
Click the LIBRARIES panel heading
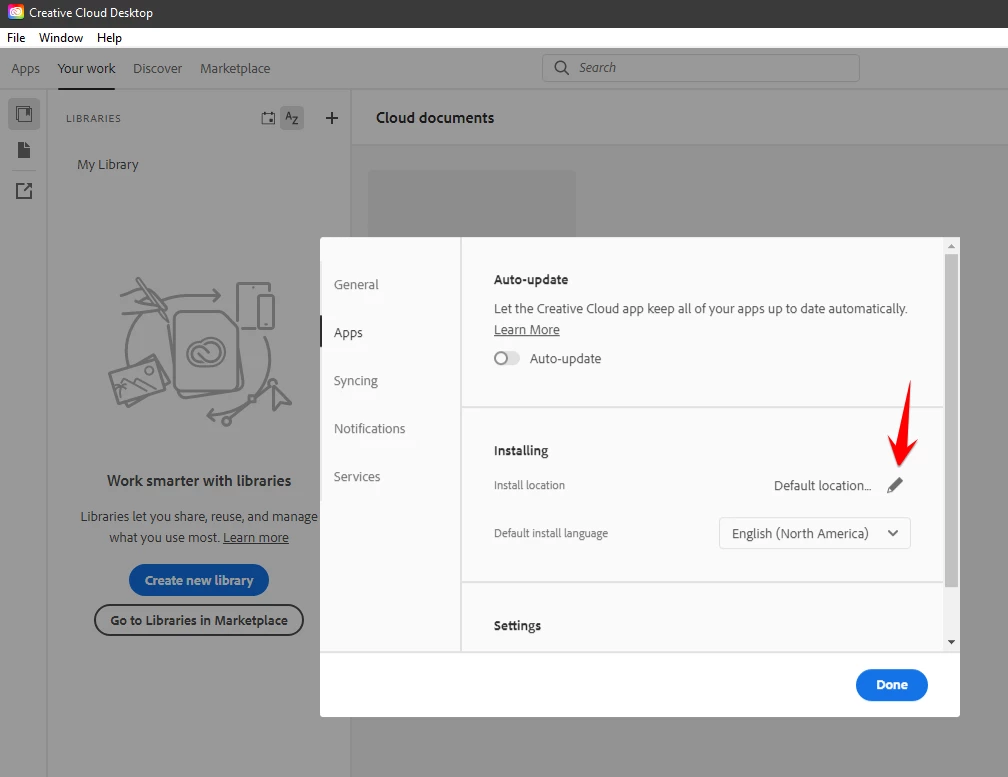[x=93, y=119]
